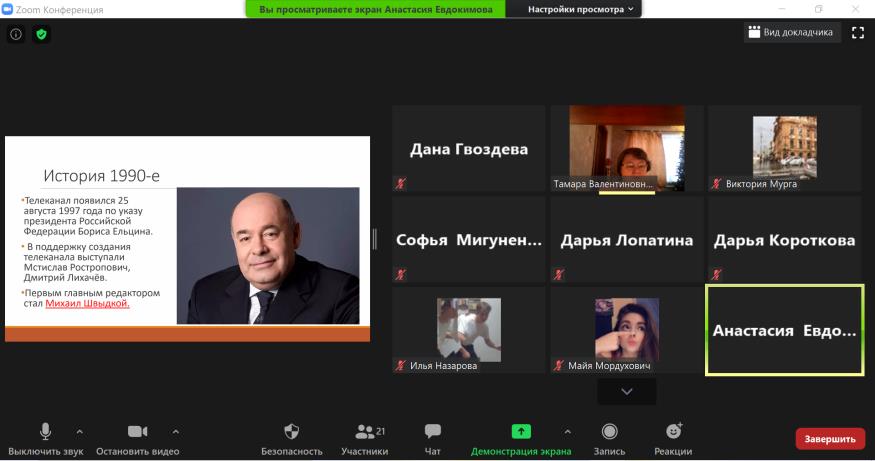Enter fullscreen mode with the corner-brackets icon

tap(858, 33)
